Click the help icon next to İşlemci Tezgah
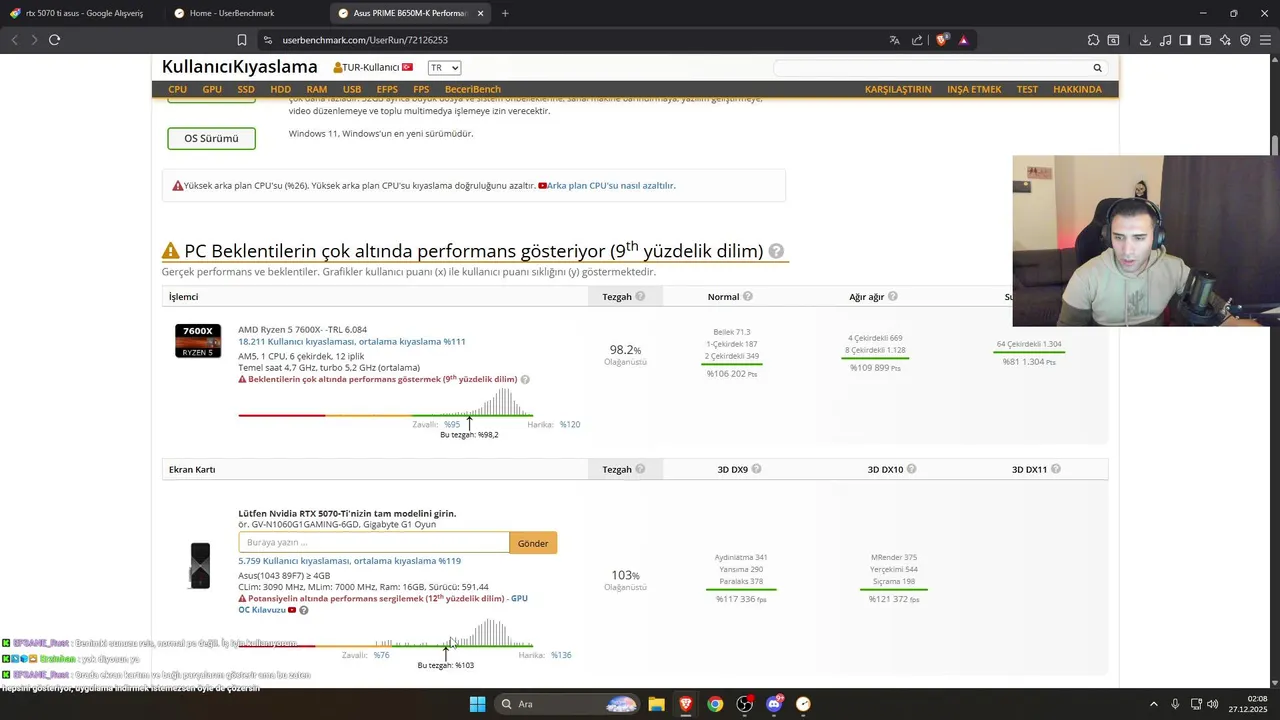The height and width of the screenshot is (720, 1280). (640, 296)
